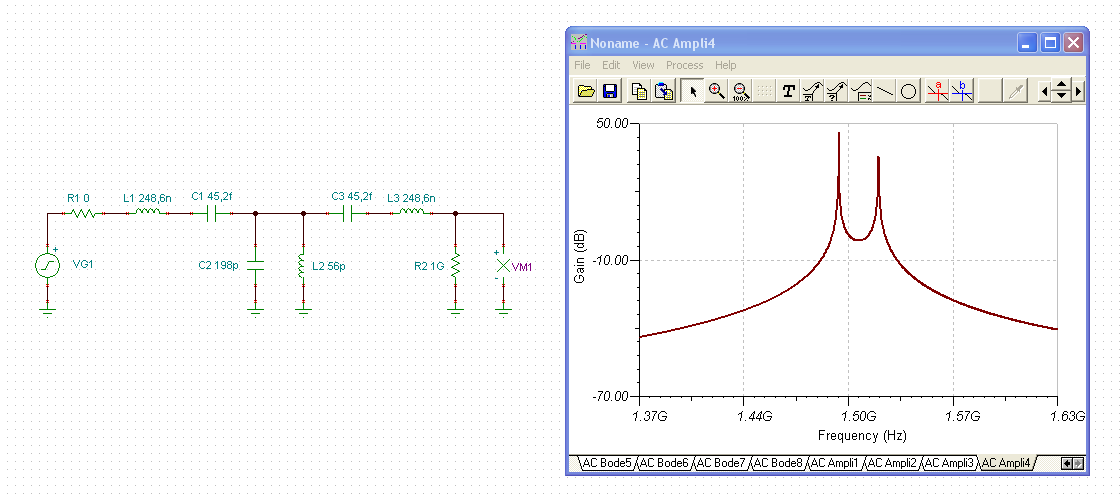Screen dimensions: 1120x501
Task: Close the AC Ampli4 diagram window
Action: pyautogui.click(x=1074, y=43)
